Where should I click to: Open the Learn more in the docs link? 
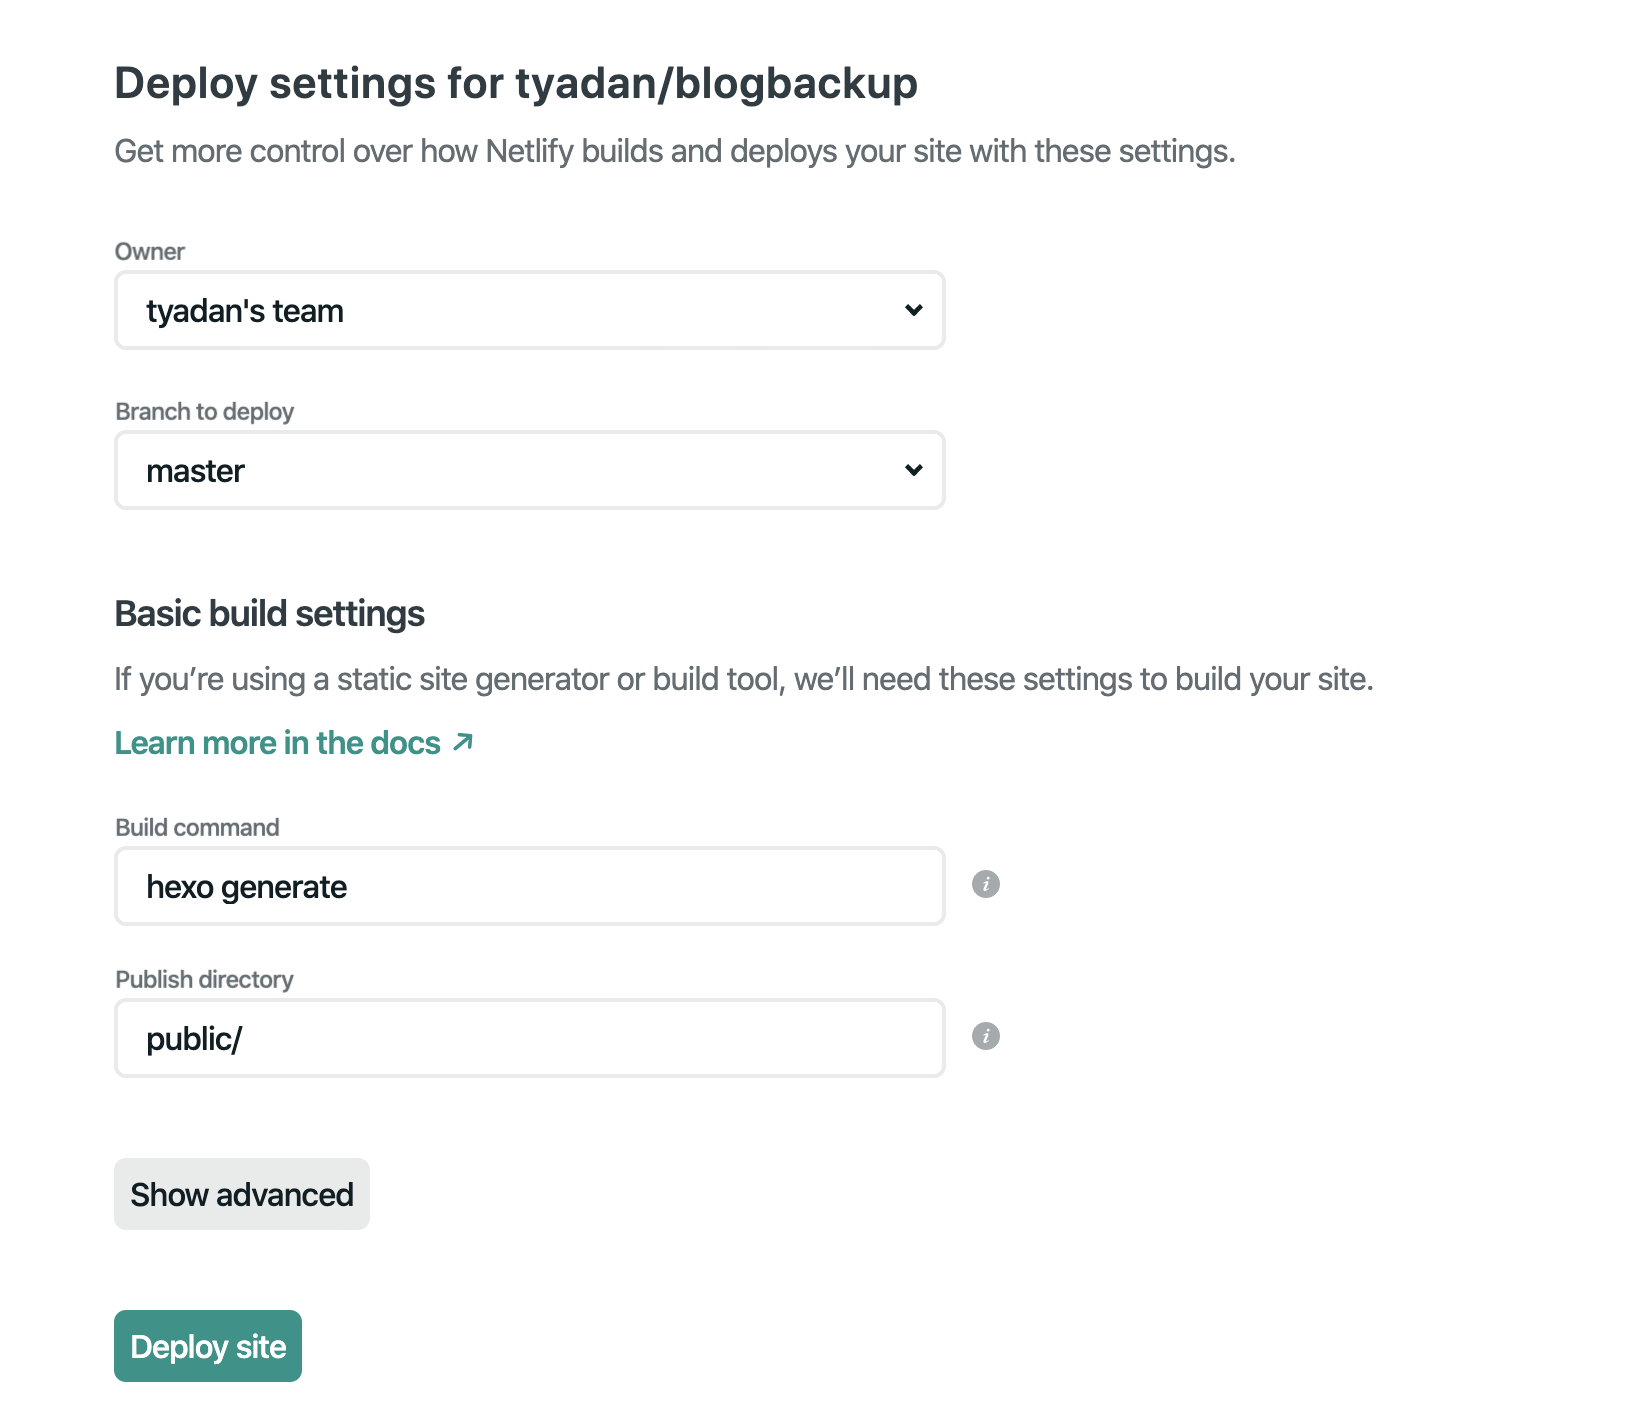[x=277, y=743]
